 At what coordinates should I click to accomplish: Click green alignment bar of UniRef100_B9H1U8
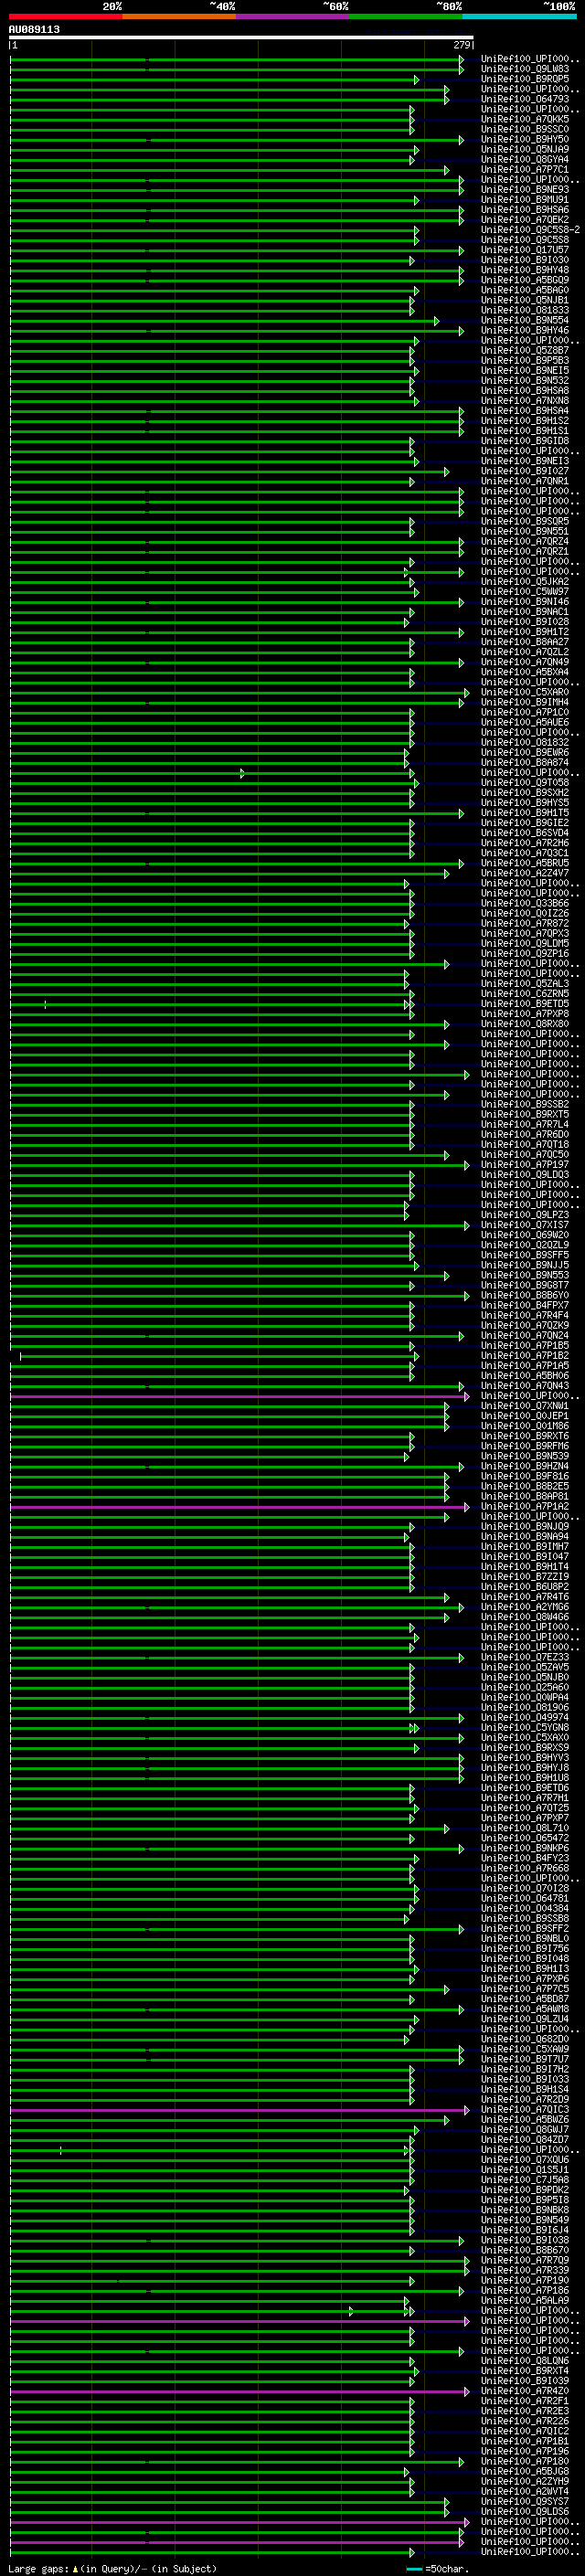point(237,1778)
